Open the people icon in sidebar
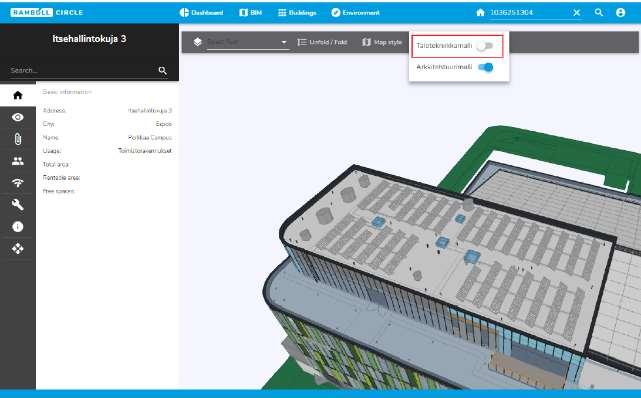Image resolution: width=641 pixels, height=398 pixels. [18, 161]
